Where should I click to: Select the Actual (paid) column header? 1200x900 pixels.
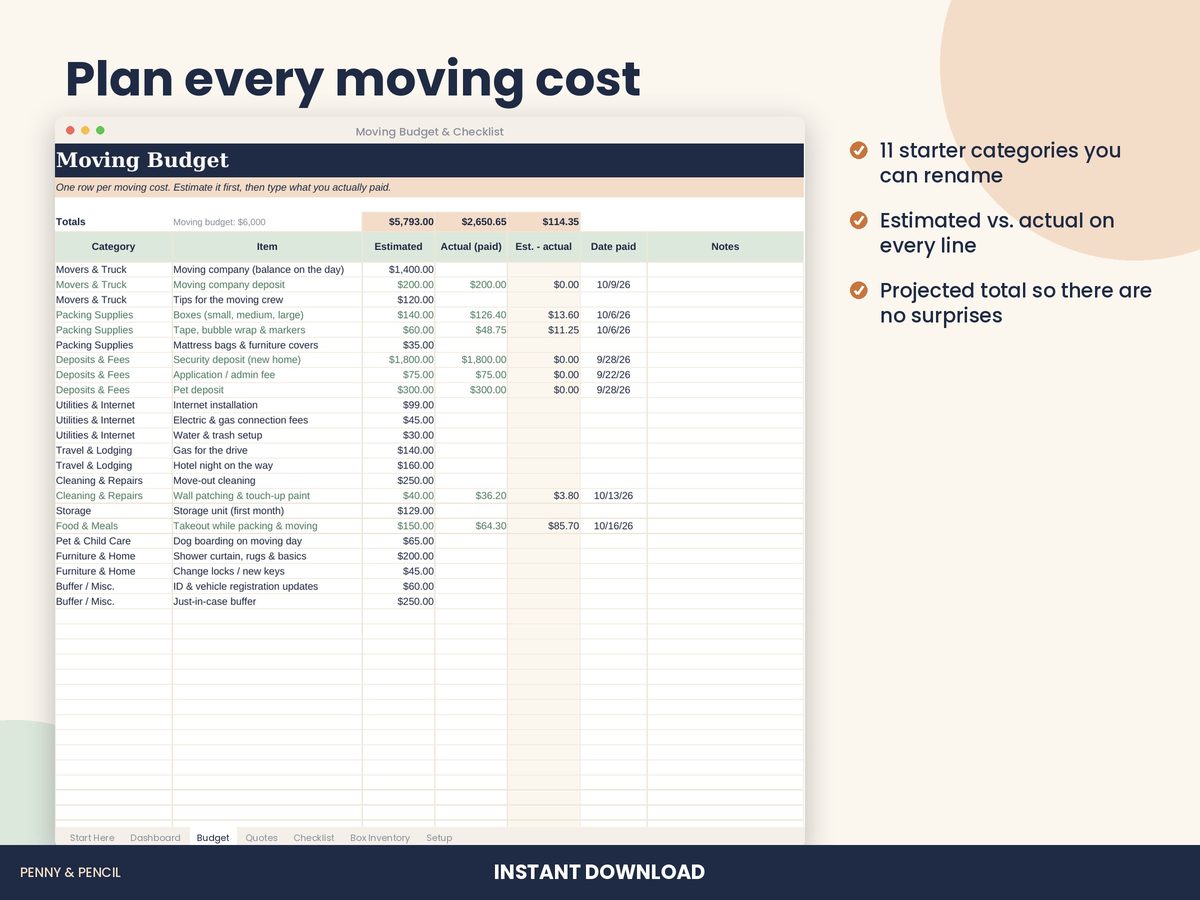[x=471, y=247]
